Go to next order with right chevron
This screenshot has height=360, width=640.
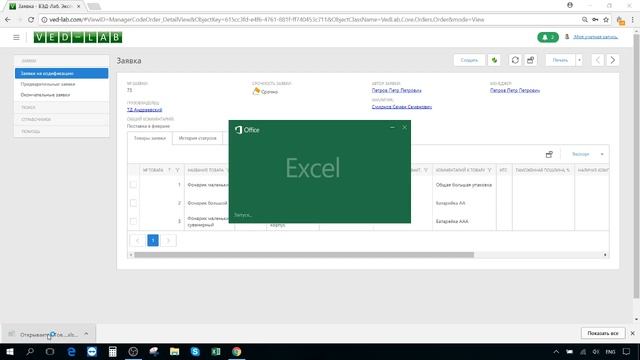click(613, 60)
